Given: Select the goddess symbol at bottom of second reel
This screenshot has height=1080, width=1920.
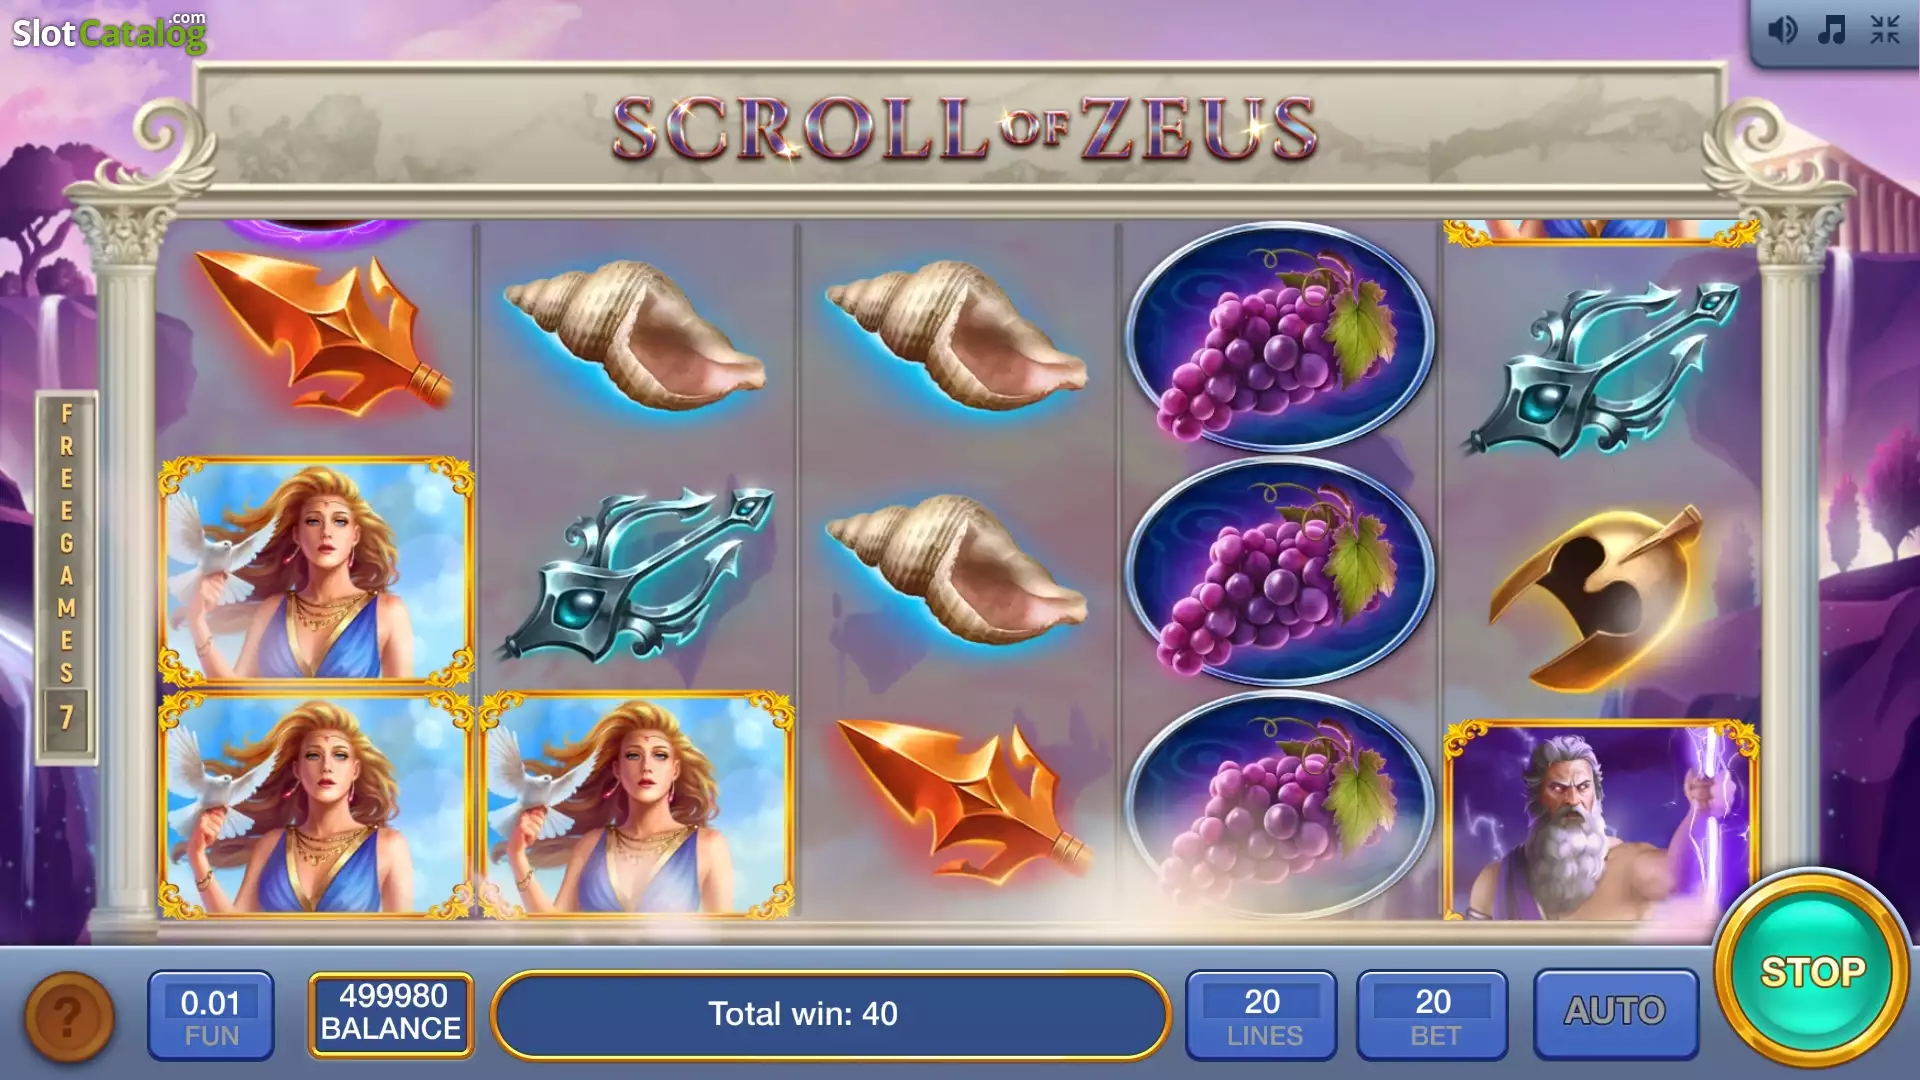Looking at the screenshot, I should coord(638,805).
